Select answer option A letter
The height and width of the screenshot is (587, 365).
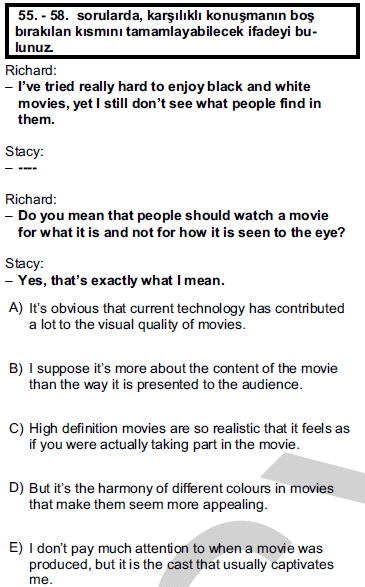pyautogui.click(x=15, y=308)
